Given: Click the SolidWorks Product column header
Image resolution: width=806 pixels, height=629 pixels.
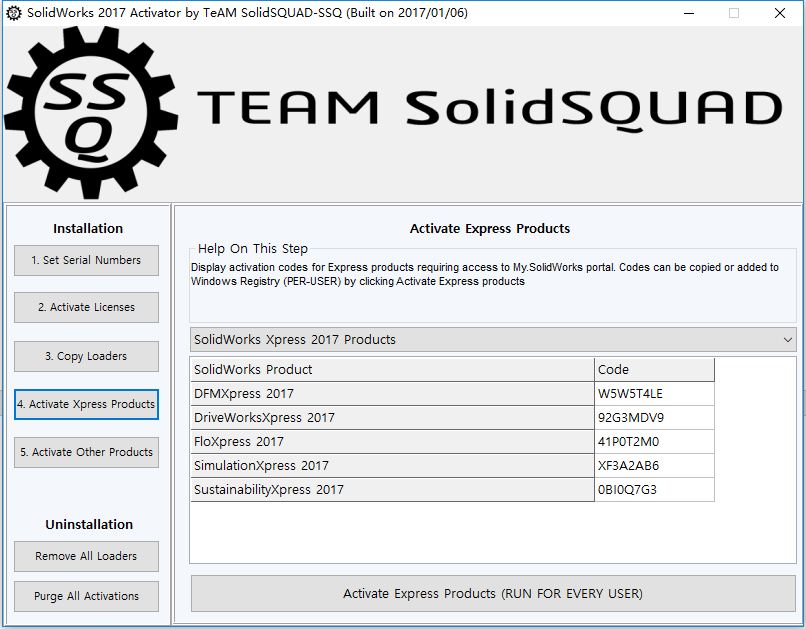Looking at the screenshot, I should point(392,369).
